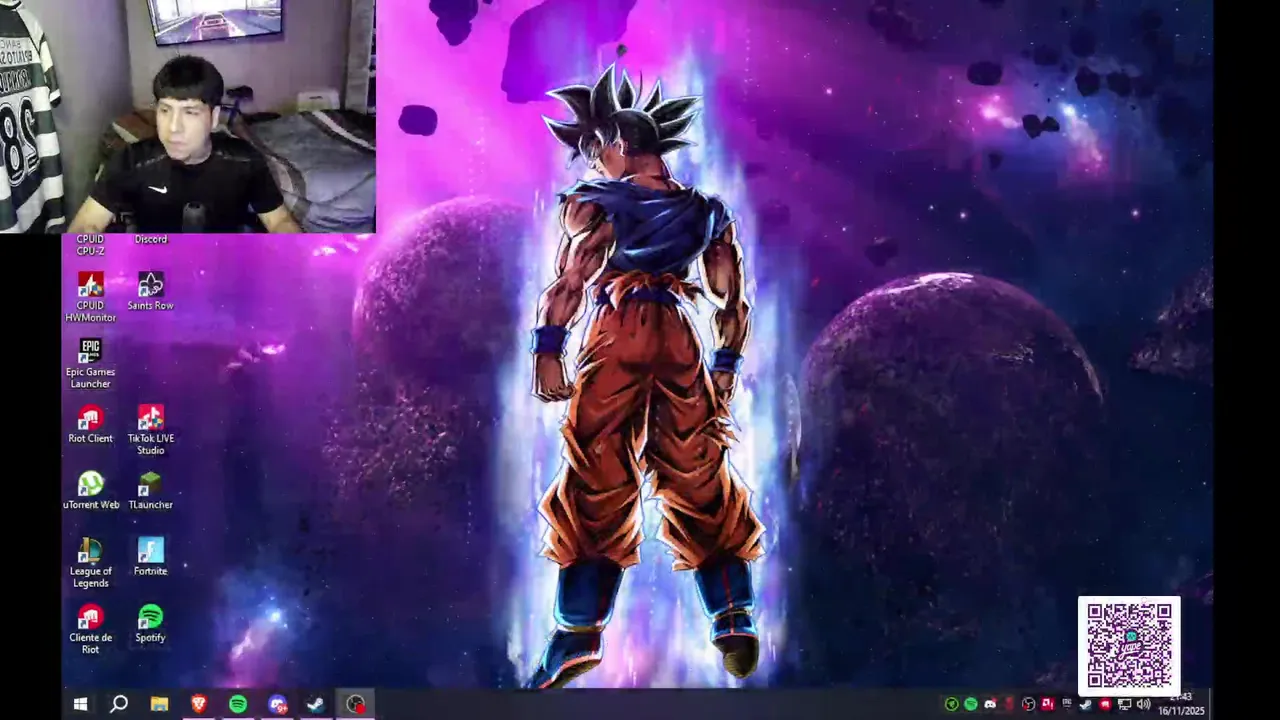Select the Cliente de Riot desktop icon
This screenshot has width=1280, height=720.
pyautogui.click(x=90, y=629)
